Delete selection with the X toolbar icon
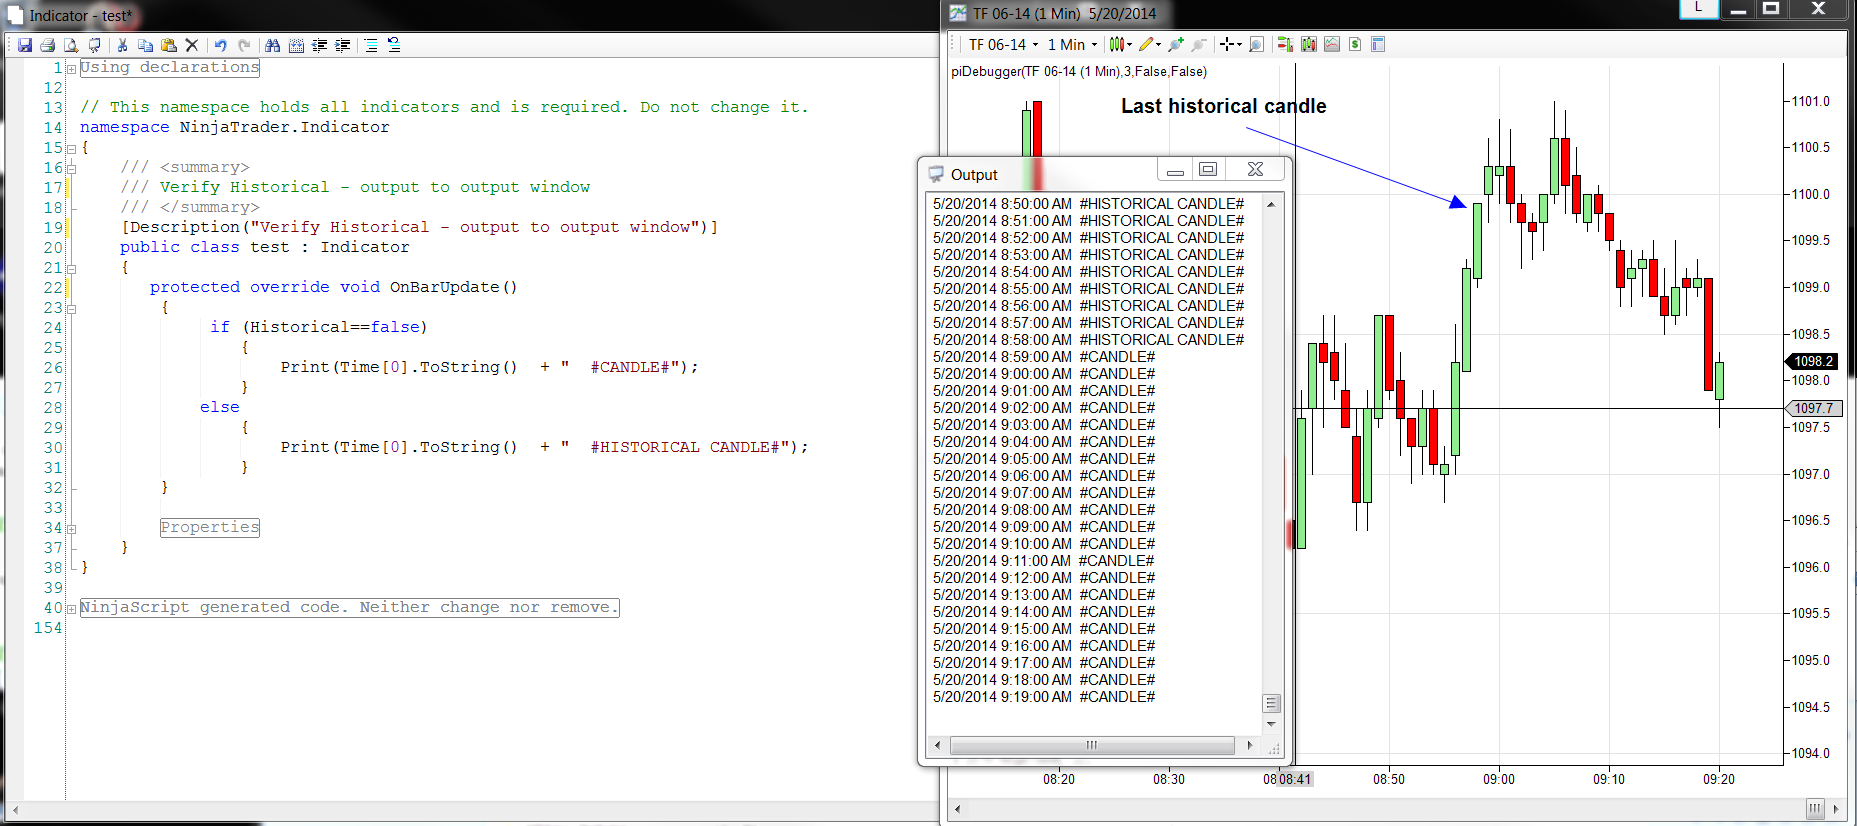 [192, 45]
